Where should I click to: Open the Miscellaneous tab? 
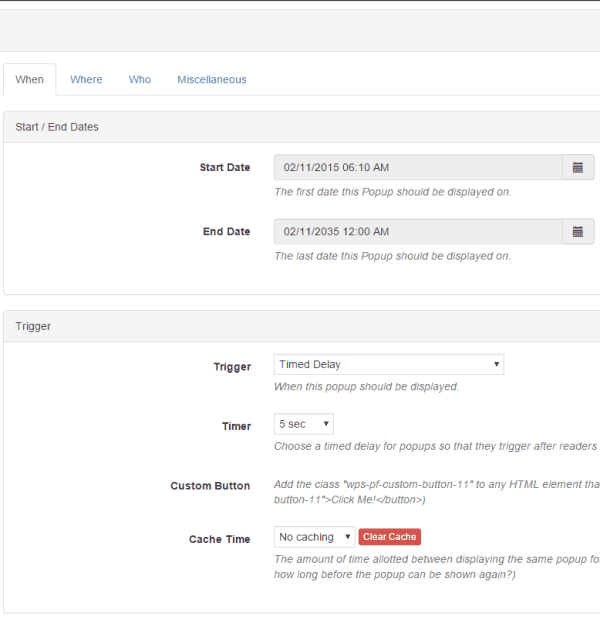[212, 80]
